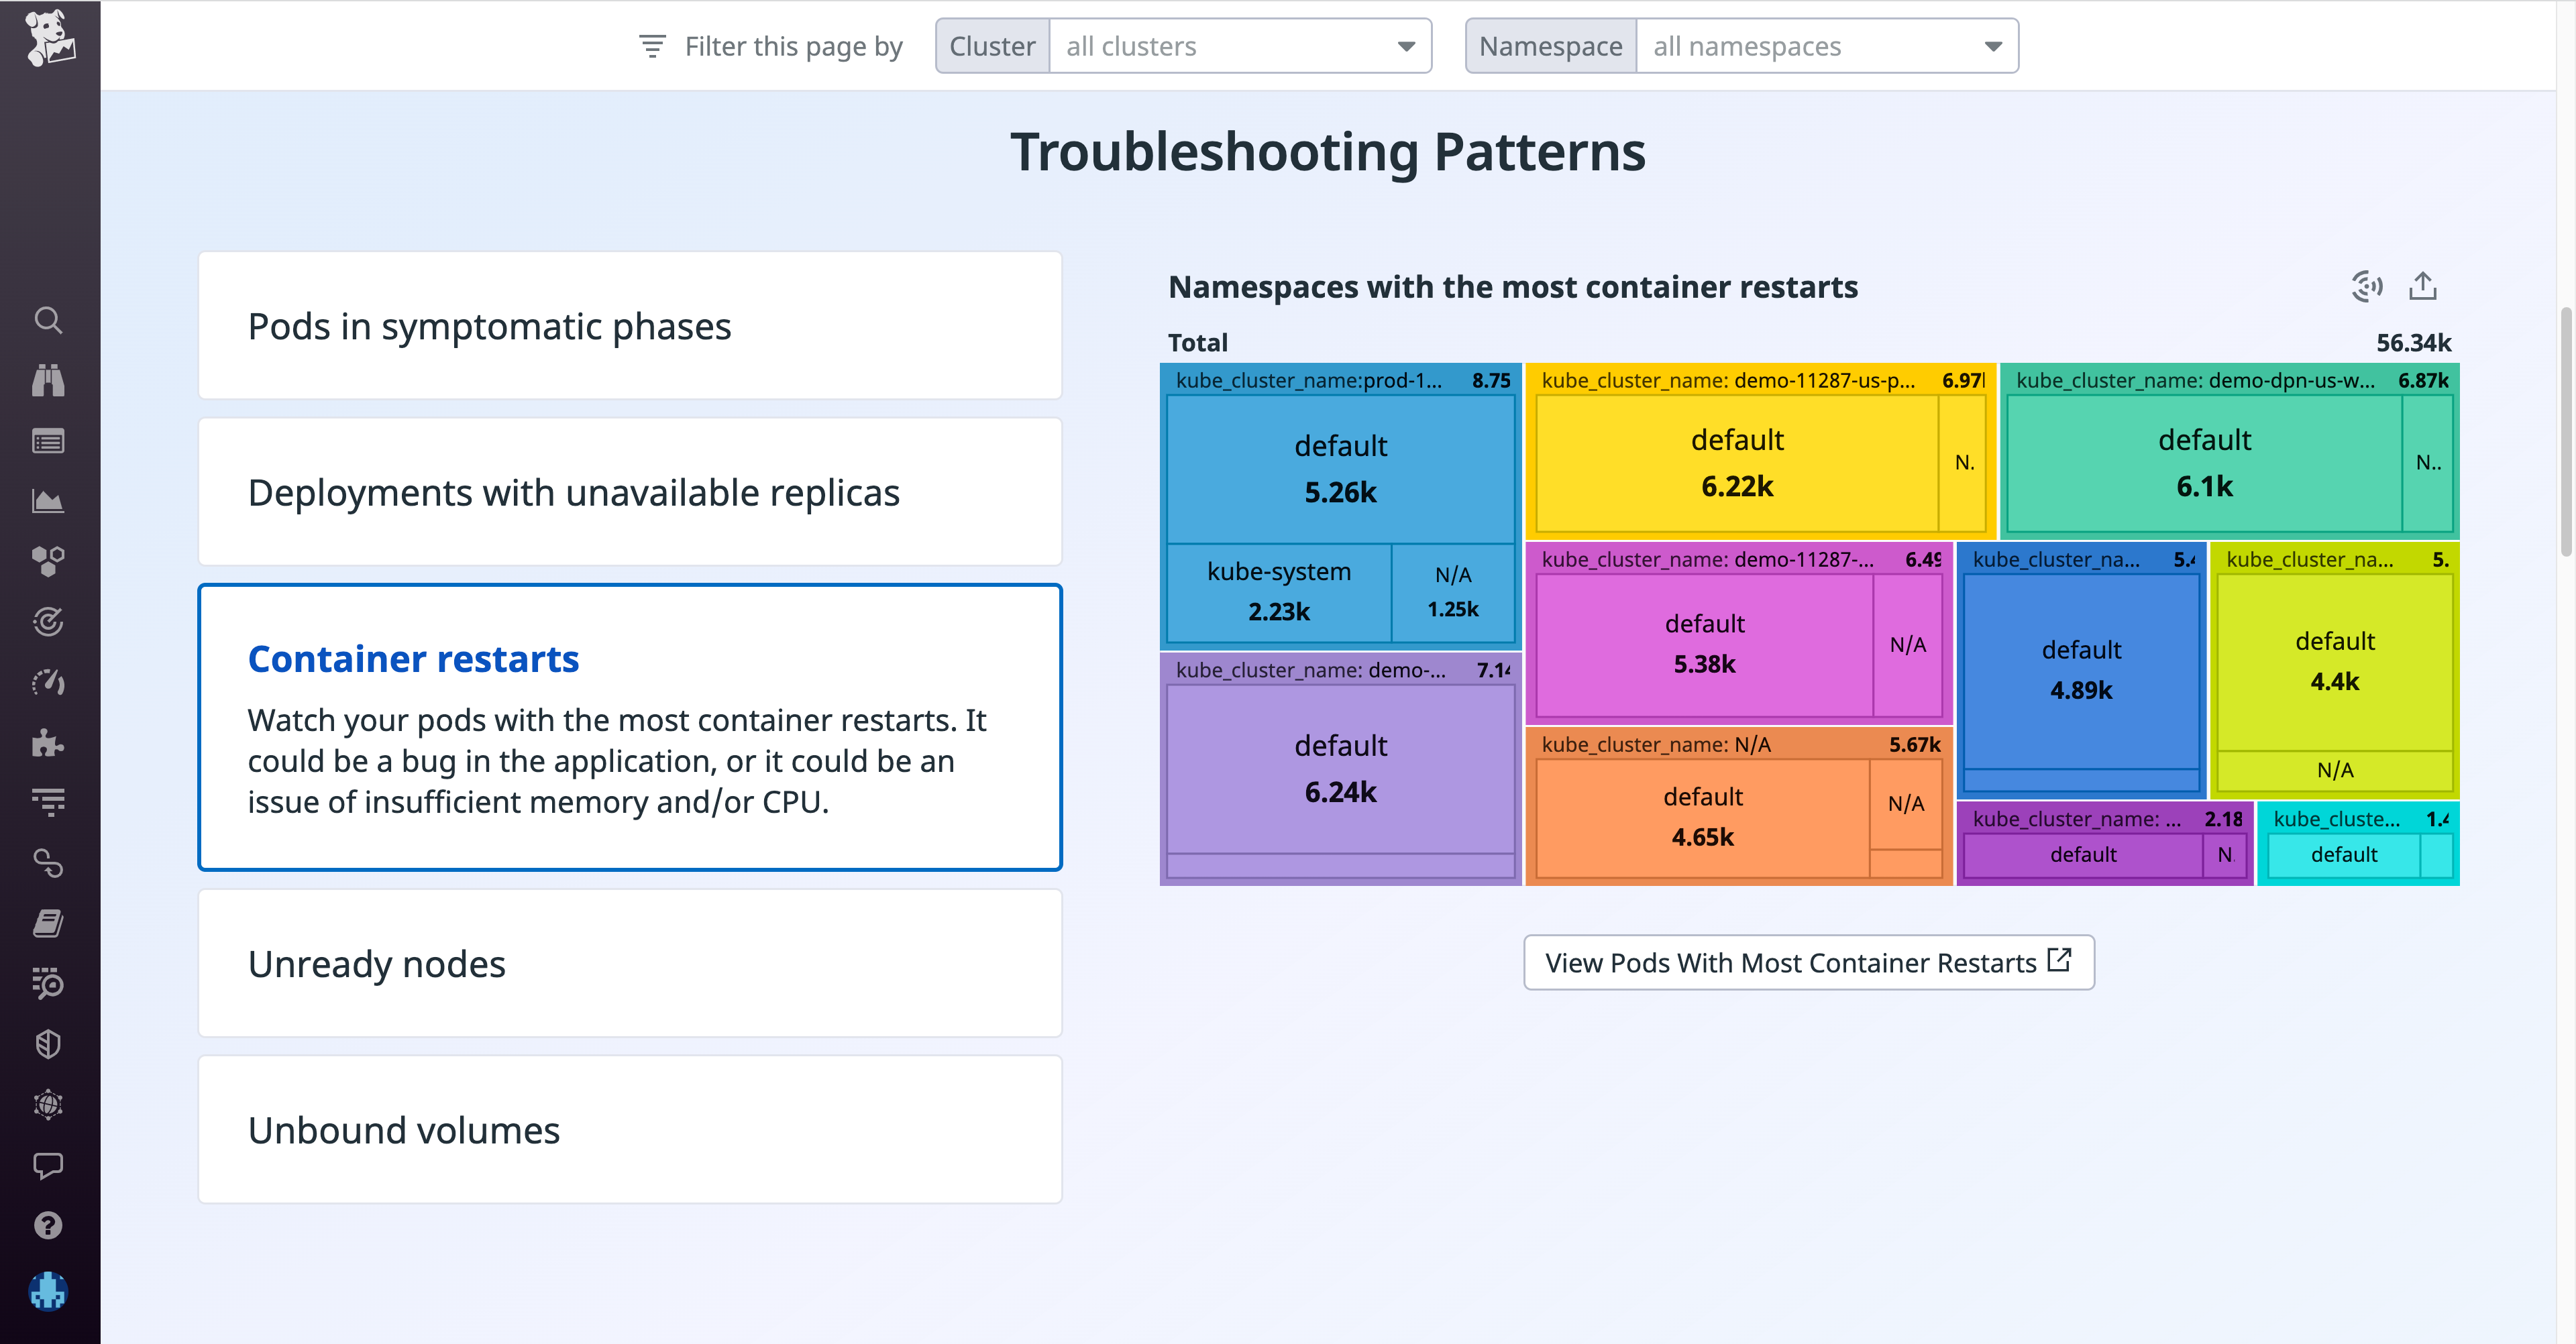Open the Security shield icon in sidebar
This screenshot has height=1344, width=2576.
[x=49, y=1043]
